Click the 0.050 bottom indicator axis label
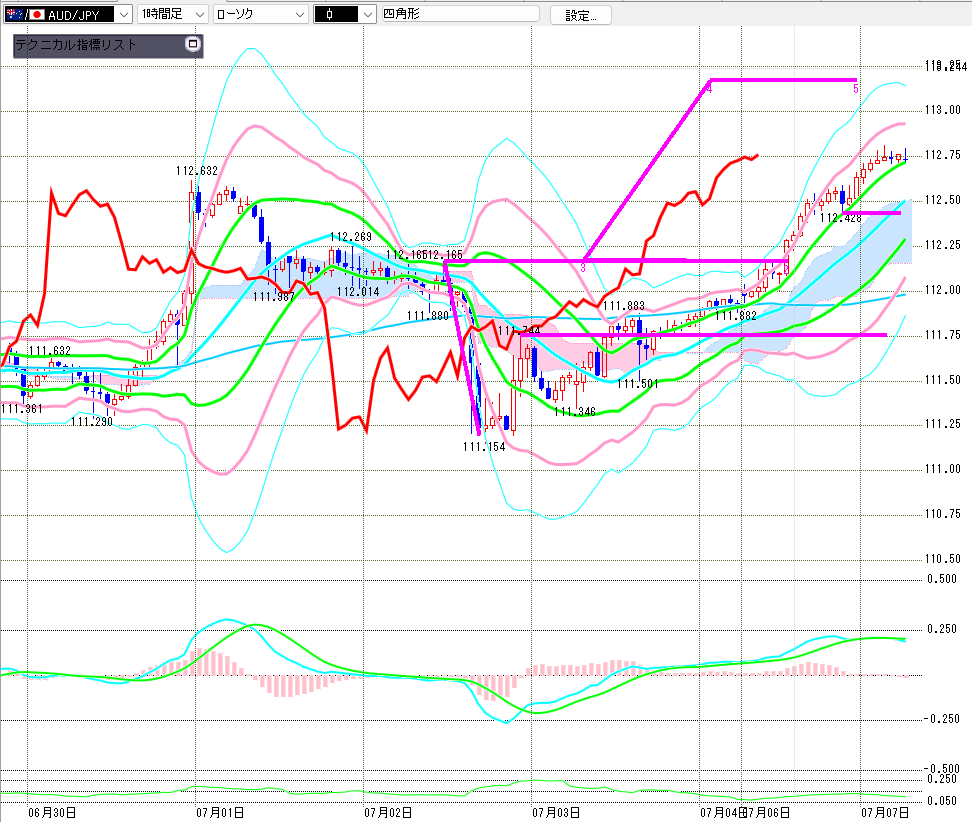Image resolution: width=972 pixels, height=822 pixels. tap(942, 801)
